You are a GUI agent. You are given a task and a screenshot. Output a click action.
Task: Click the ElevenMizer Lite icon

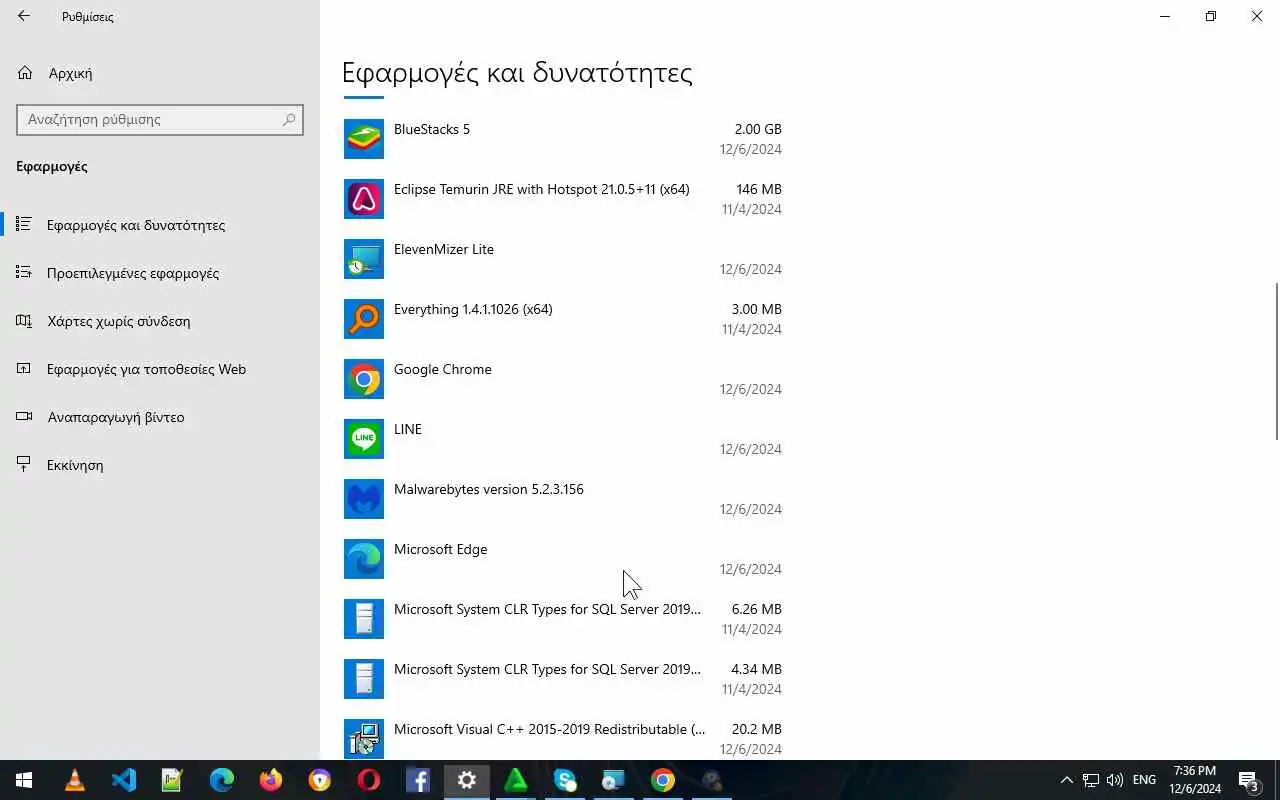364,259
